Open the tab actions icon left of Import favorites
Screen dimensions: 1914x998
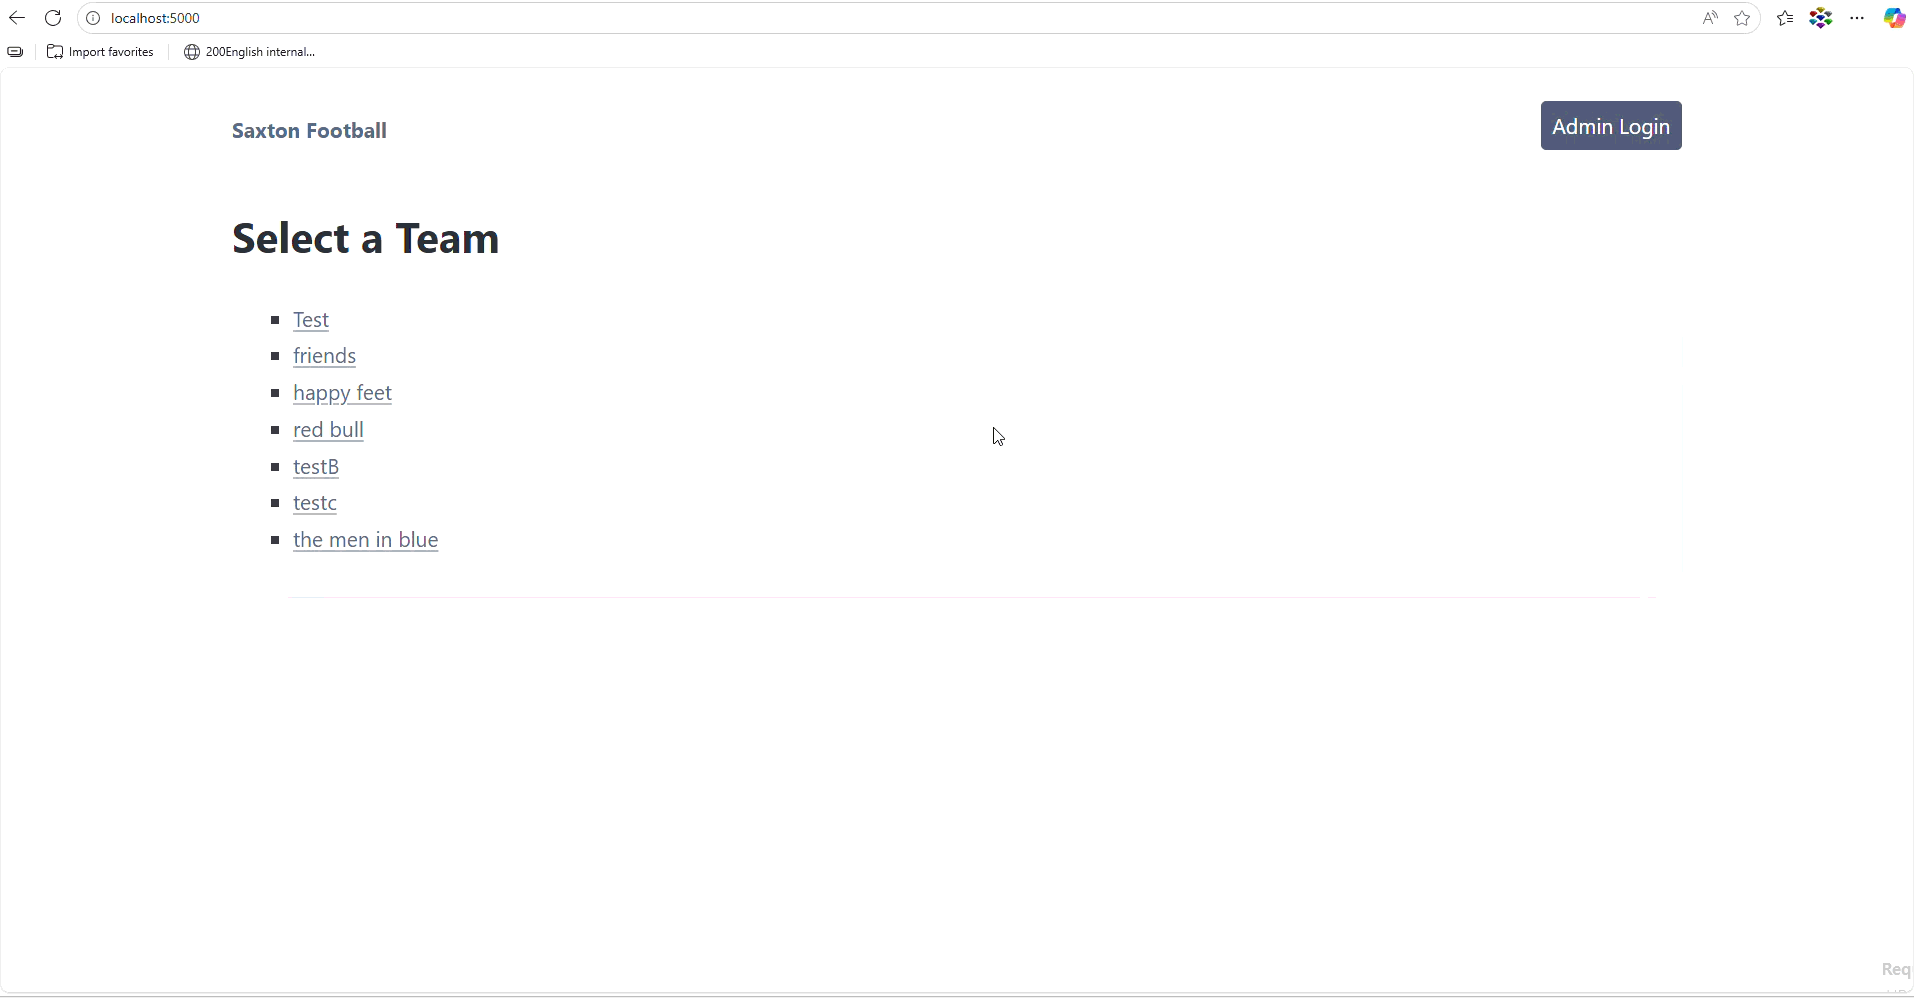click(15, 52)
